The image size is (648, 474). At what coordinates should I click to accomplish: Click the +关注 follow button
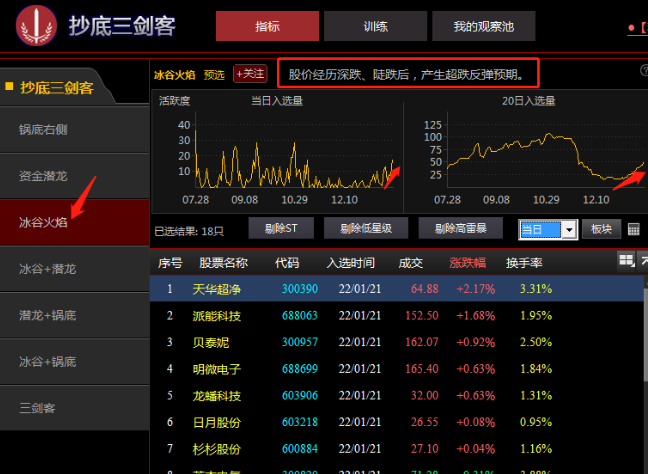(250, 74)
